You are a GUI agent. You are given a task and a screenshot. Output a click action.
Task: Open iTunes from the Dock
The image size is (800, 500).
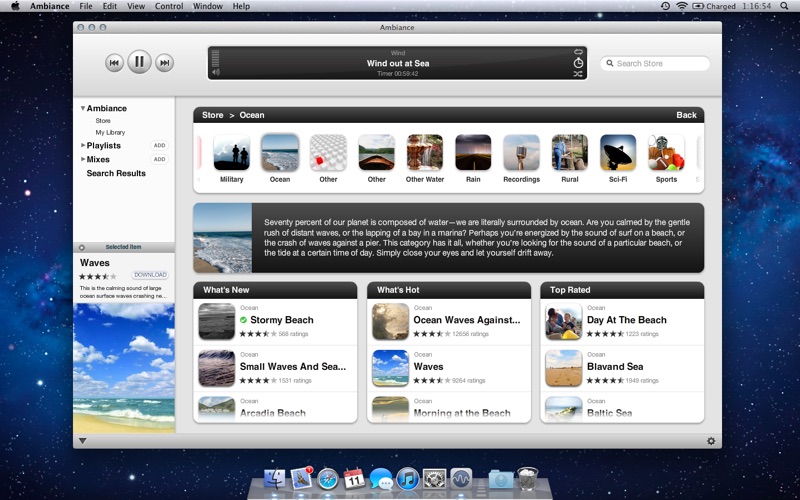tap(407, 480)
